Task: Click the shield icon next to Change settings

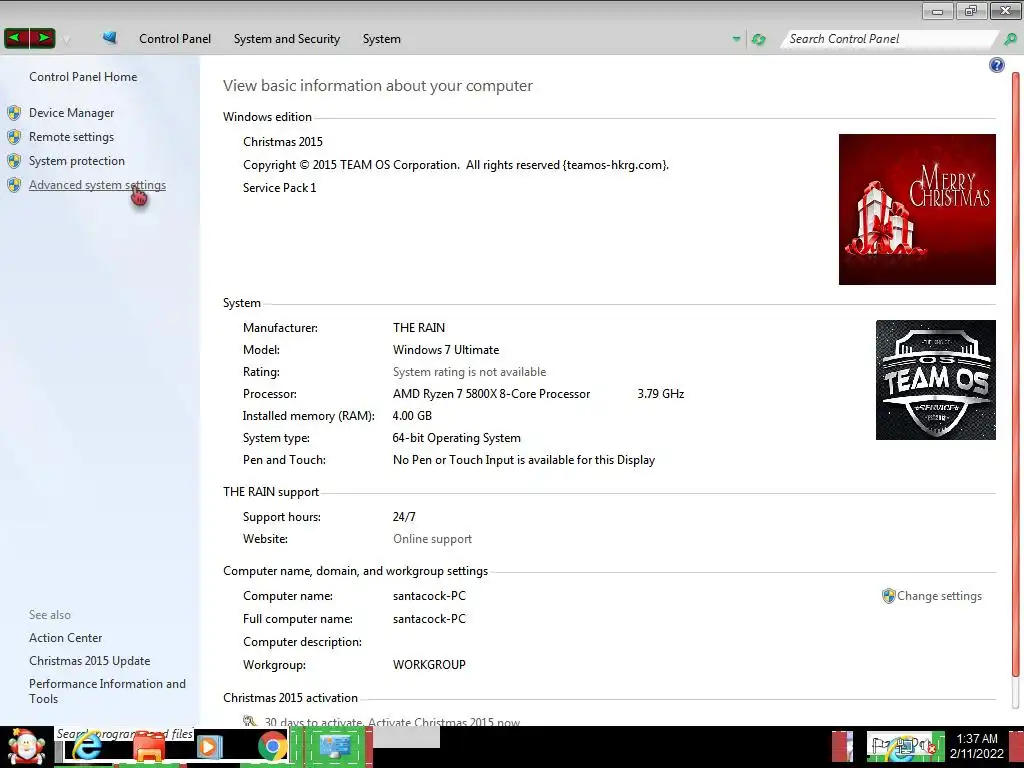Action: point(888,596)
